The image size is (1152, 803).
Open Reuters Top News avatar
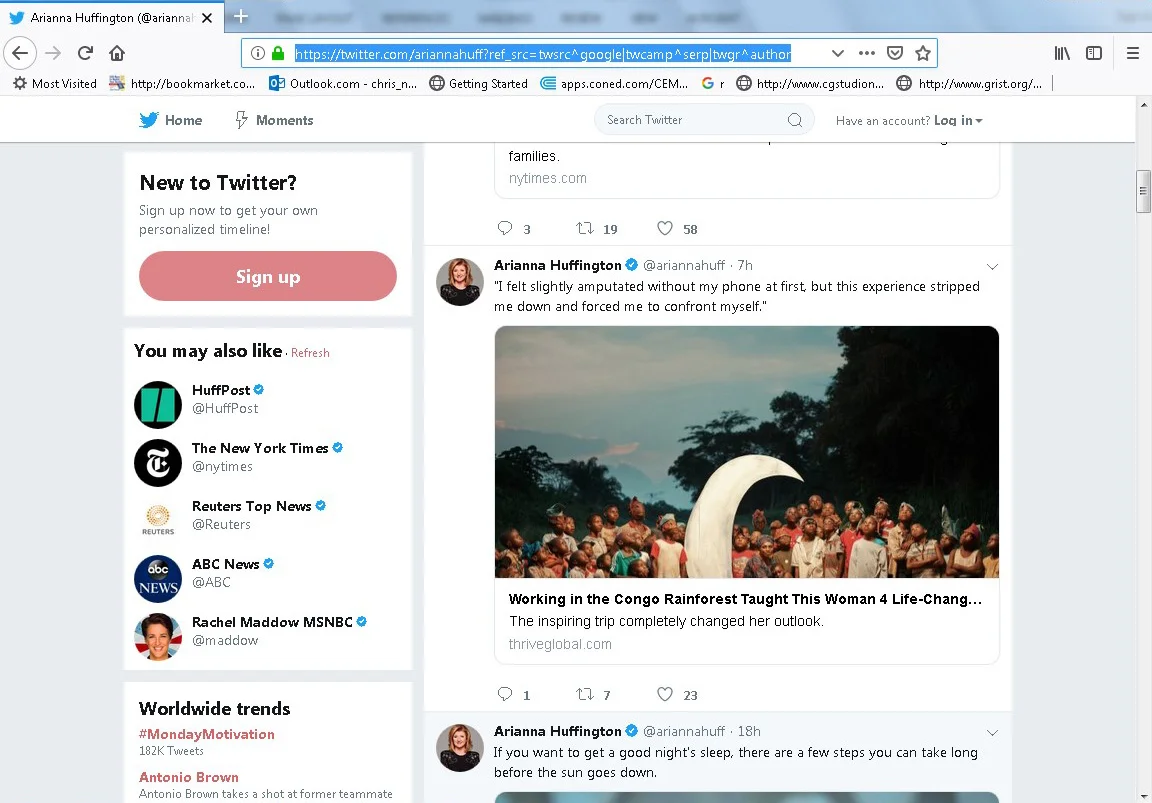158,520
